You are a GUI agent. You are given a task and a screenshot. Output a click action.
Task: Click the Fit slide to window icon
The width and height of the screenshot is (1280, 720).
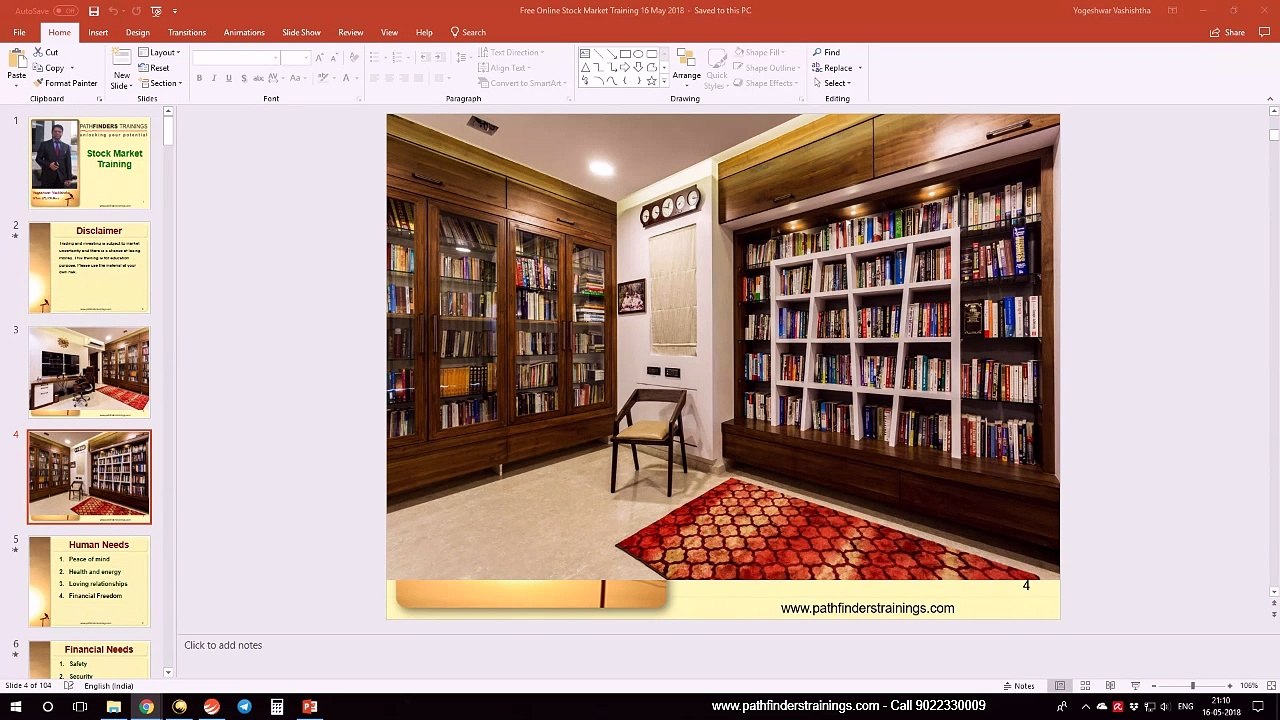(1270, 686)
